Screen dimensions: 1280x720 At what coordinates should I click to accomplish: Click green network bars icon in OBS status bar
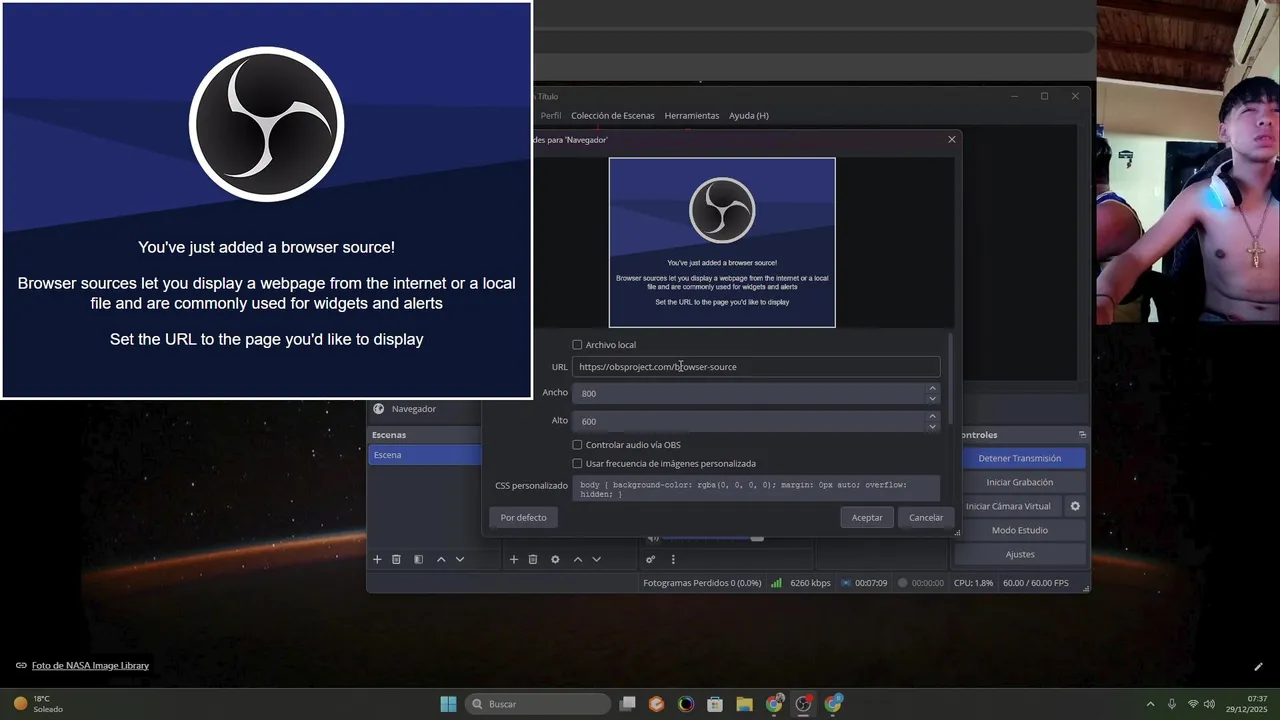pos(776,583)
